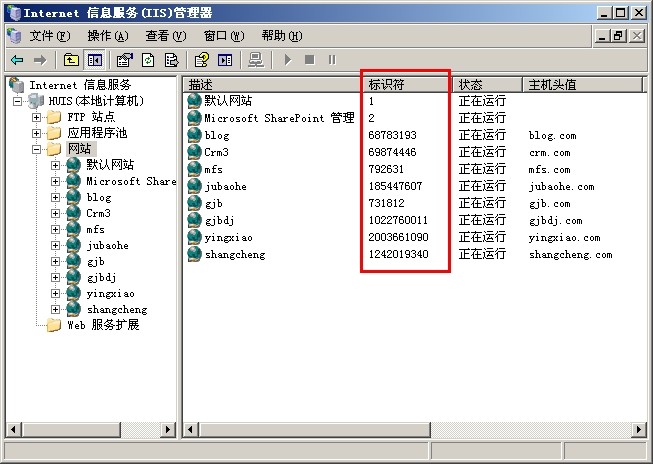Click the Forward arrow toolbar icon
653x464 pixels.
pos(40,60)
